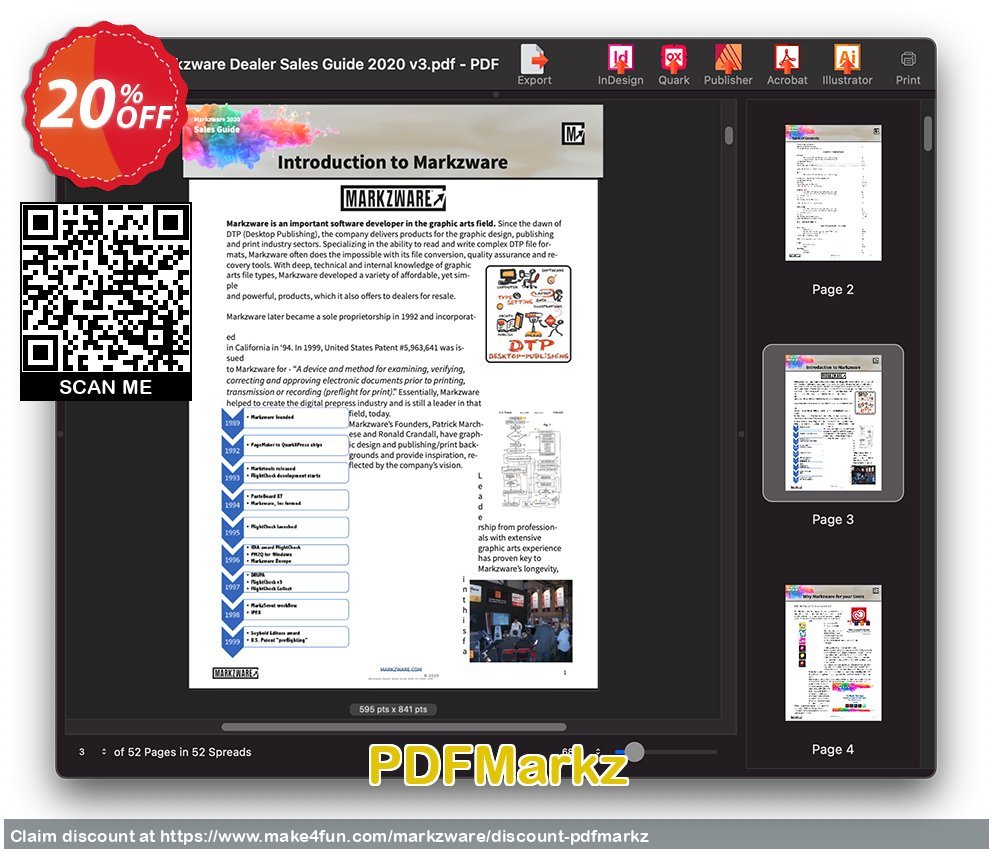
Task: Select the Page 2 thumbnail
Action: (x=833, y=192)
